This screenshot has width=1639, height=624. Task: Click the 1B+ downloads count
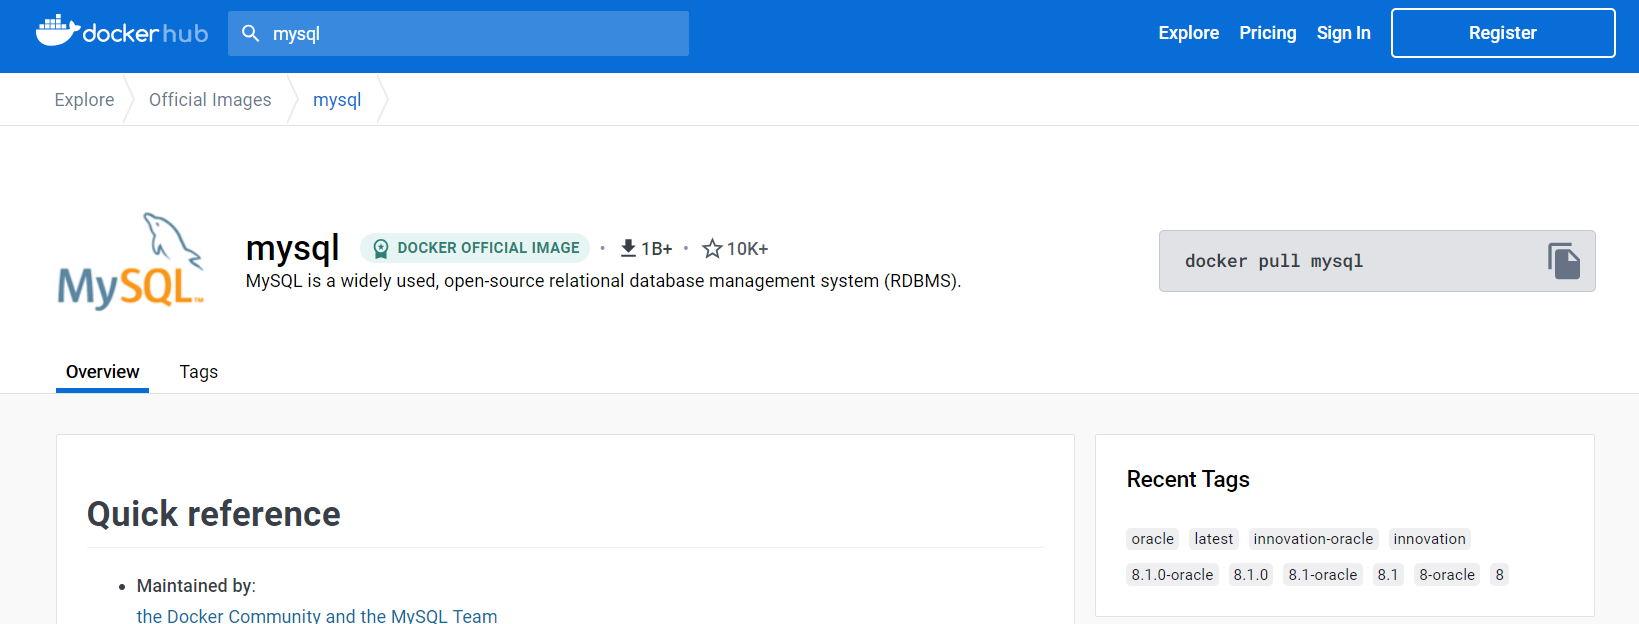click(x=657, y=249)
